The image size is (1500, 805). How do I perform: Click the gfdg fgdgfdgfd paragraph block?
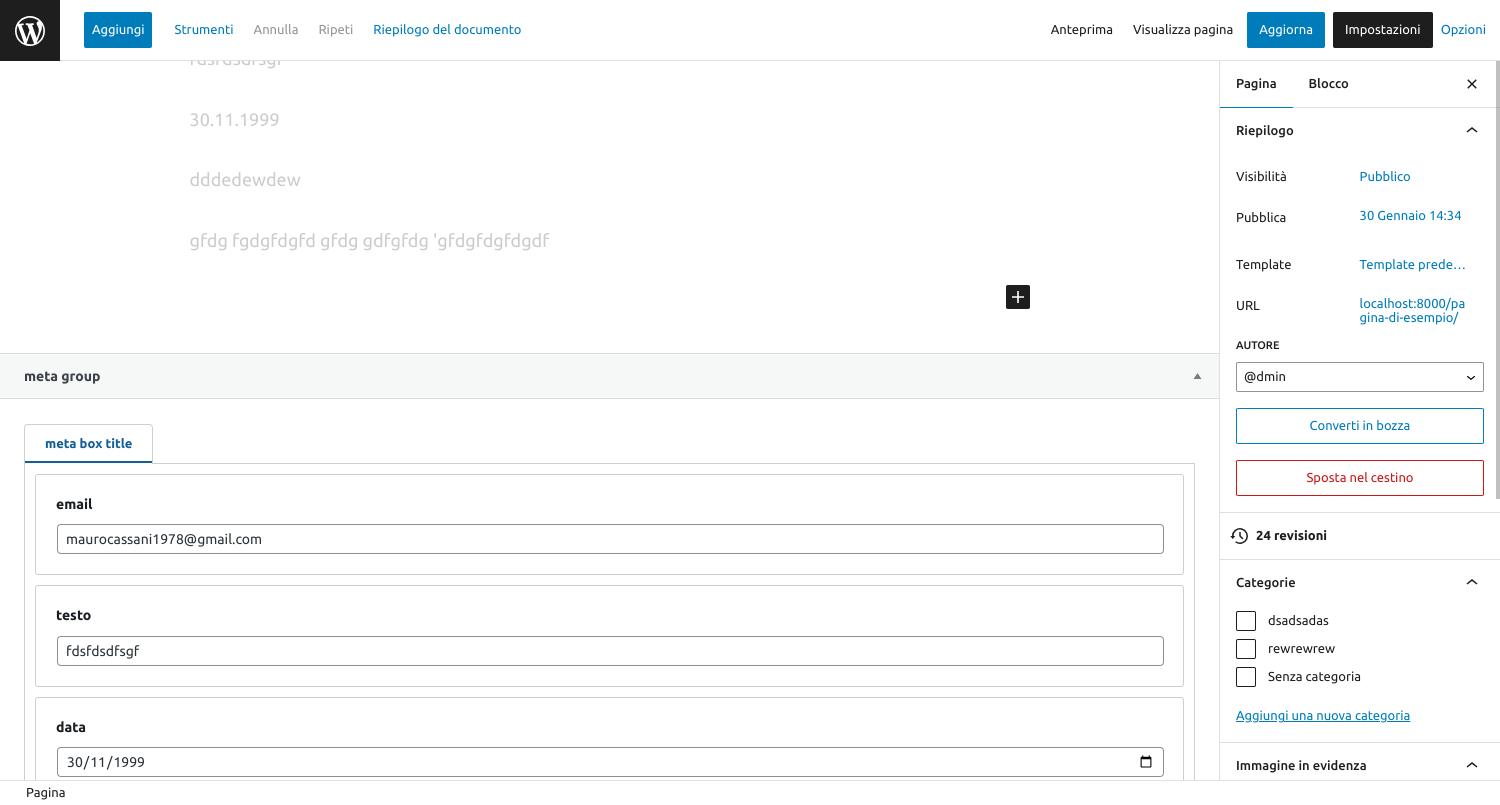[x=369, y=241]
